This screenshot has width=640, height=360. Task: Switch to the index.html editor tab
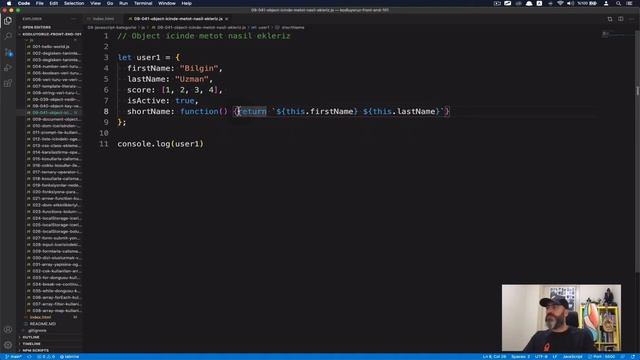point(103,19)
